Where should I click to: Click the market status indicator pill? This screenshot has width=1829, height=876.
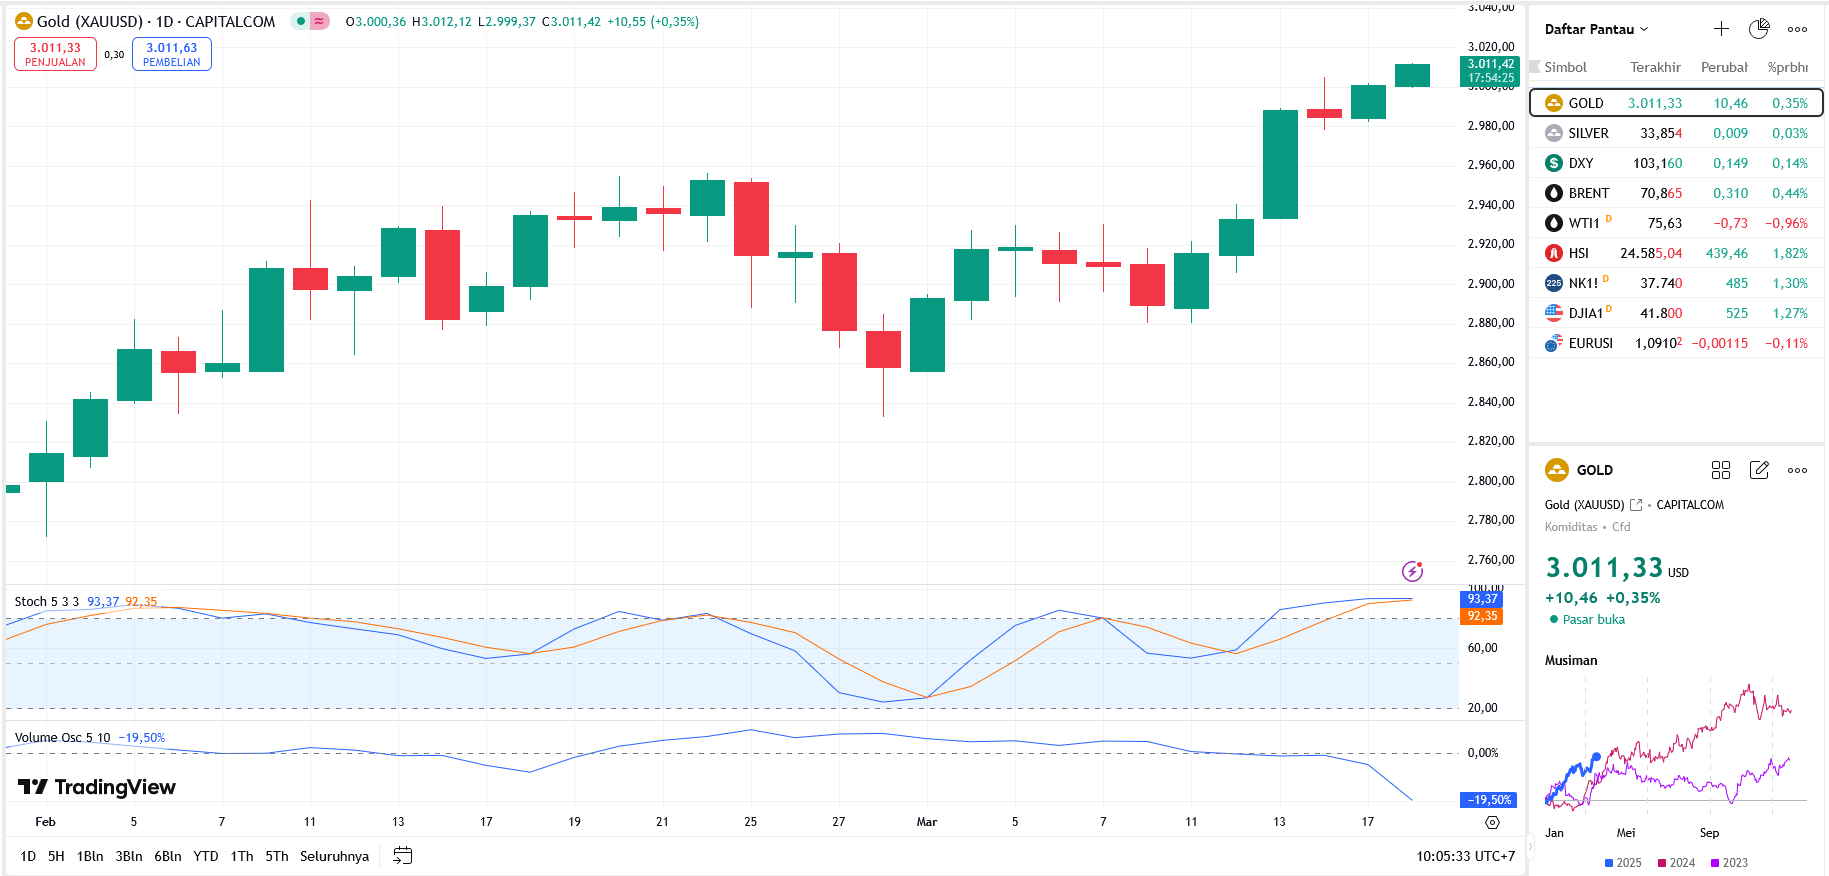coord(310,21)
